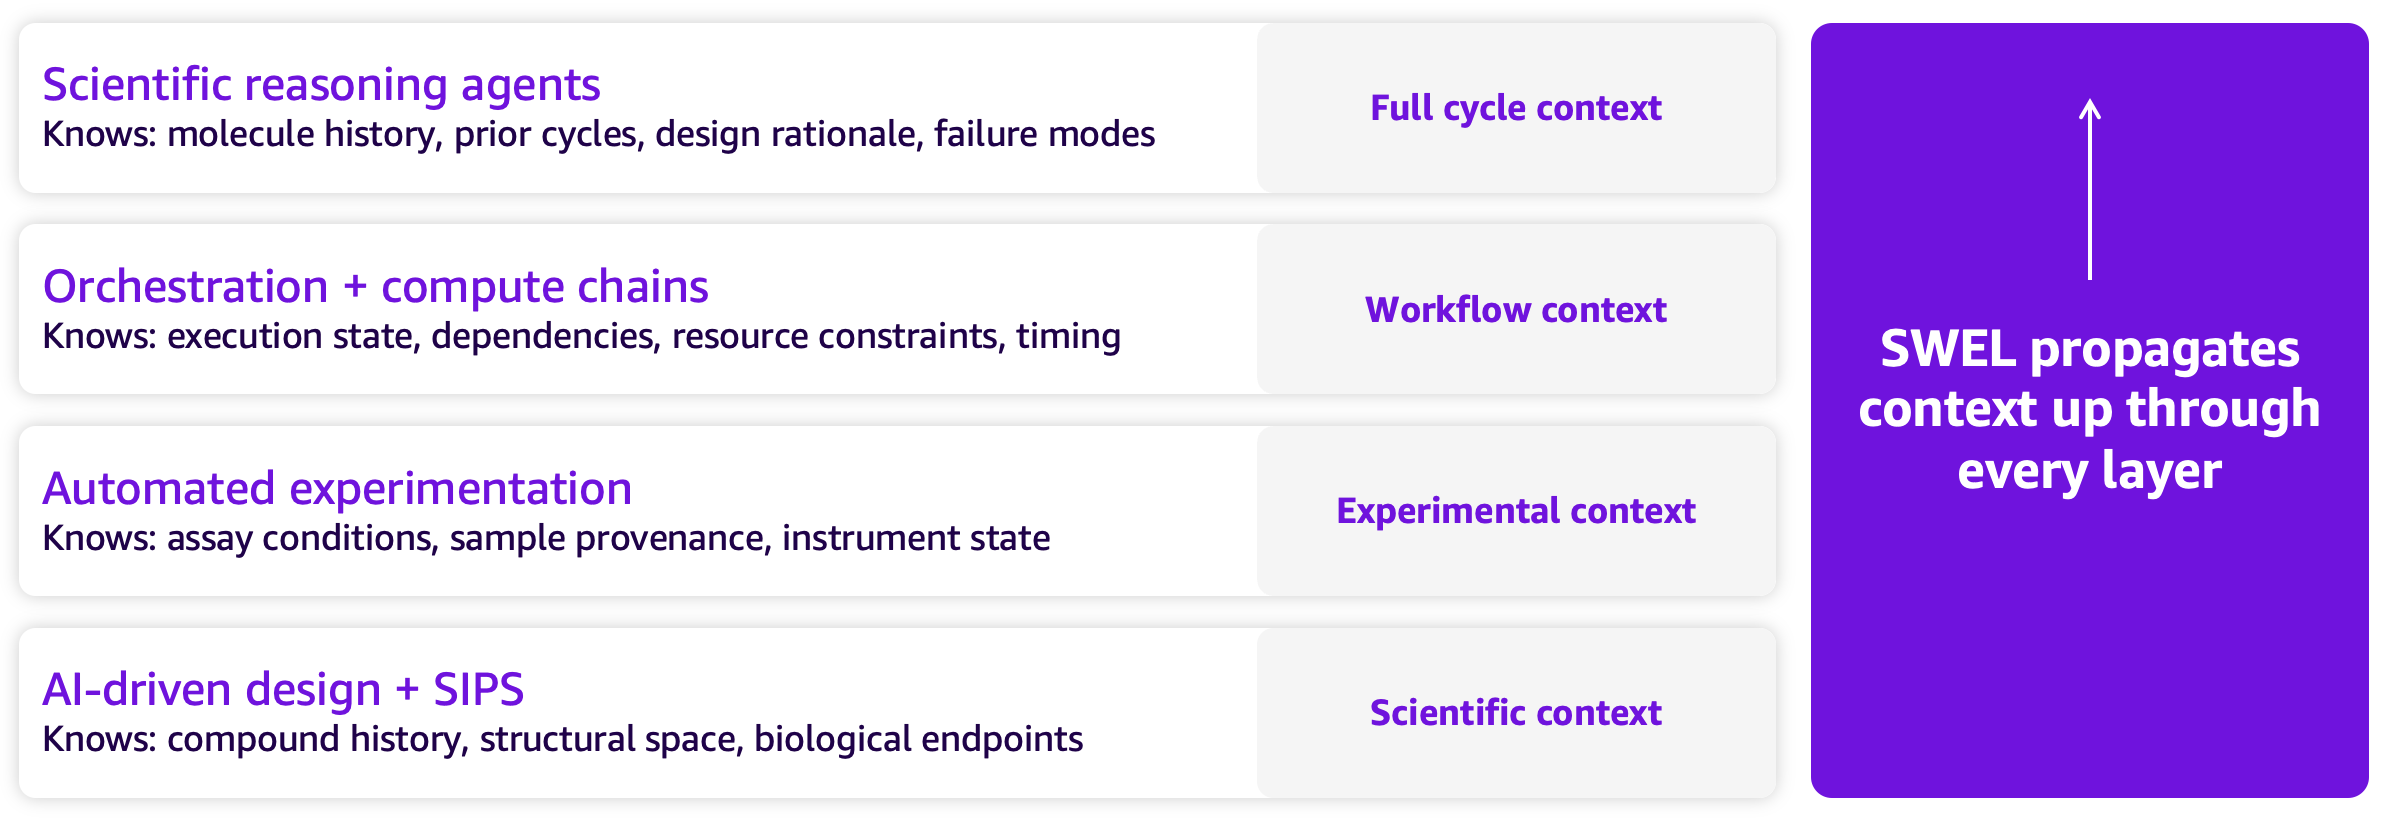Select the compound history description line

562,740
